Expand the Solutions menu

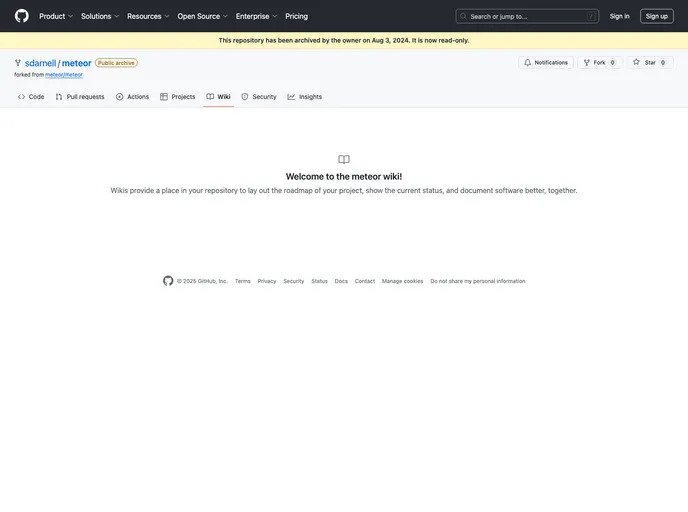[100, 16]
